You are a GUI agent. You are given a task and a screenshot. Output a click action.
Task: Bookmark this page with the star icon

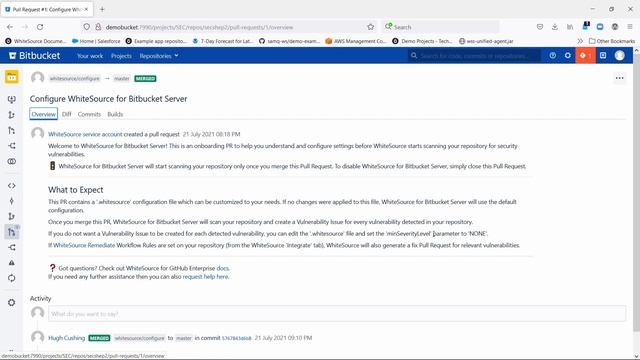[x=371, y=27]
